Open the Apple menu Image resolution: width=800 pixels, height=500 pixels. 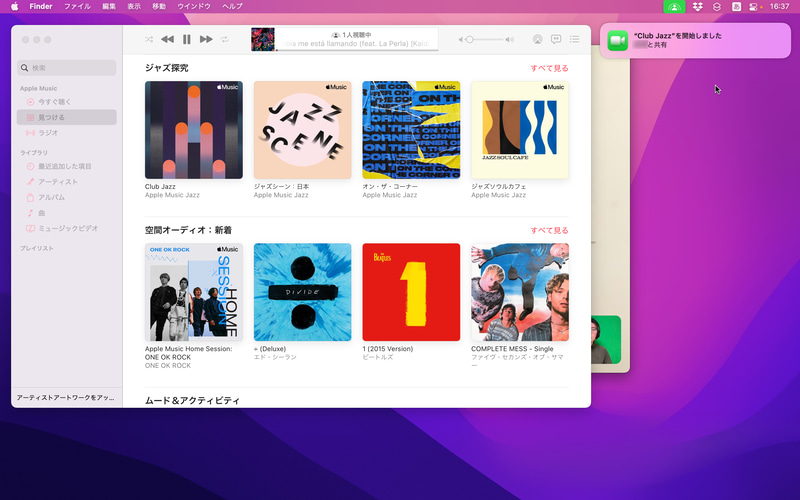[x=14, y=7]
